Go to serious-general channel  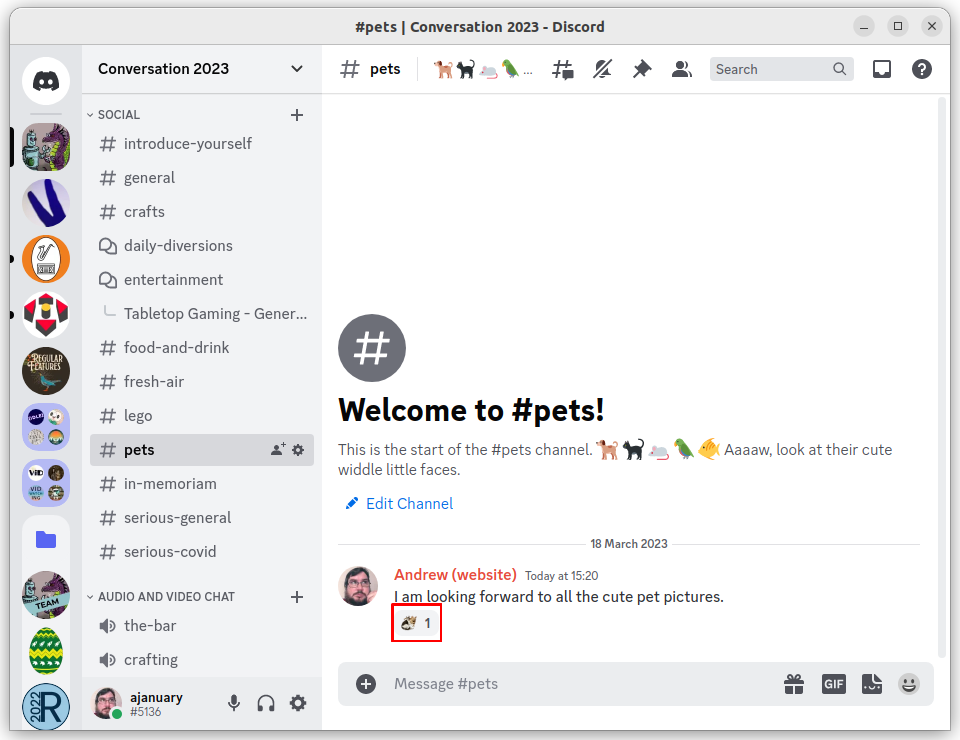[202, 518]
